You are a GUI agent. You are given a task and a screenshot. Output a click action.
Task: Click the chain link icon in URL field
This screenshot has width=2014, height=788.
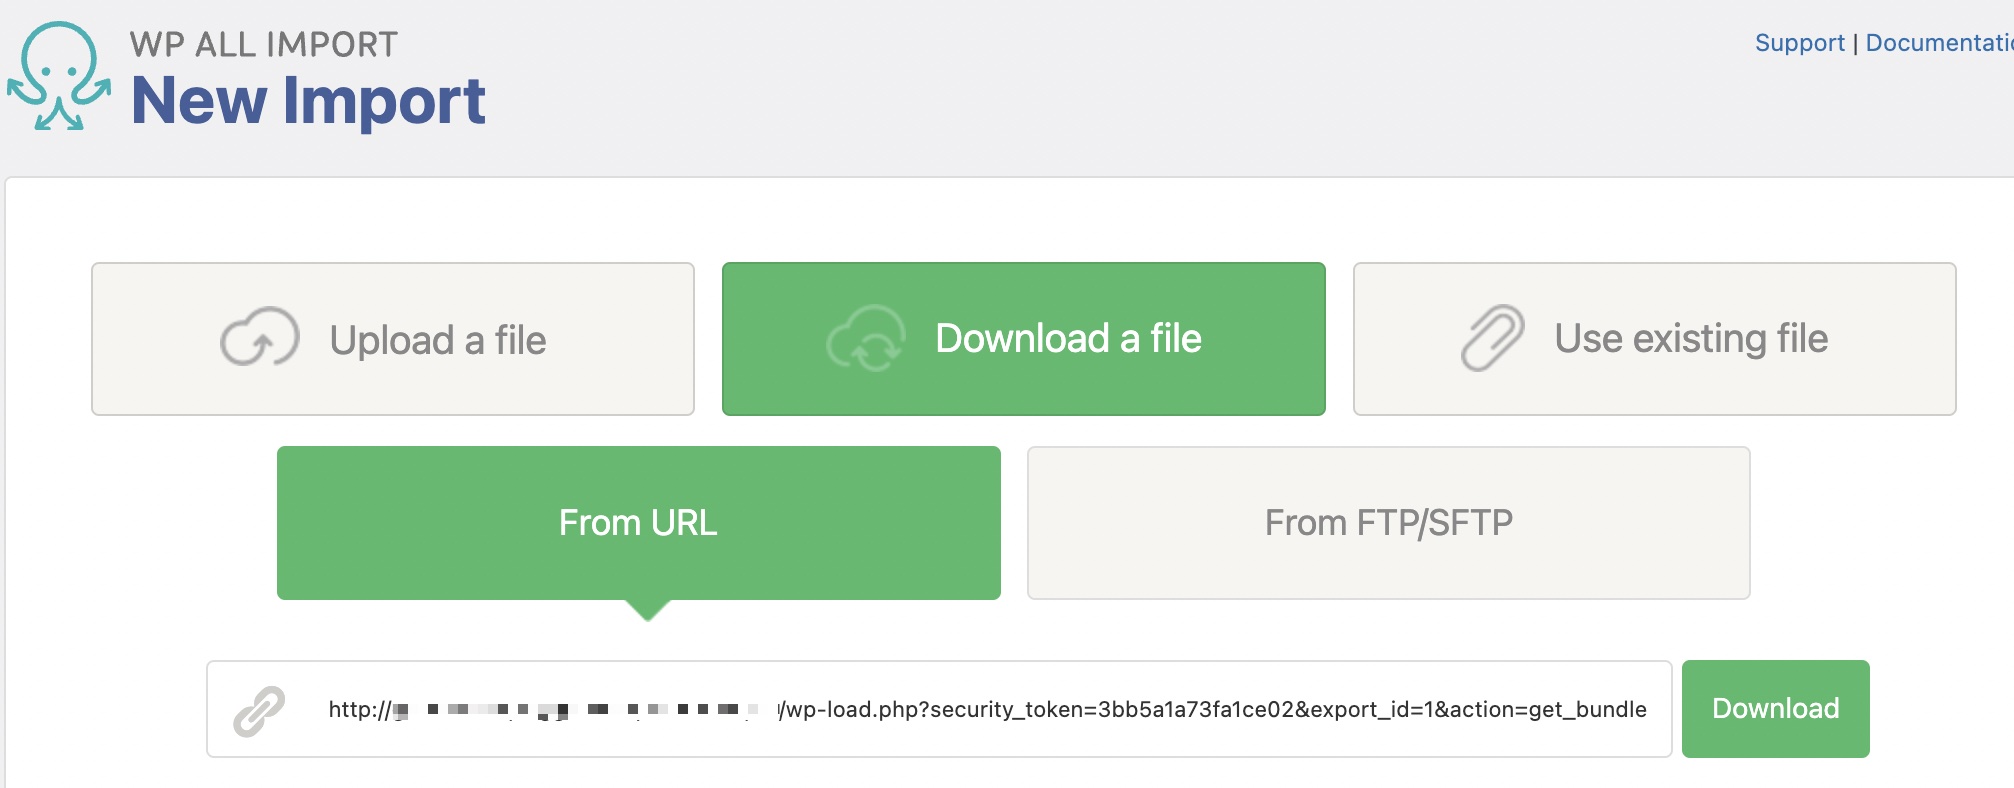coord(259,711)
